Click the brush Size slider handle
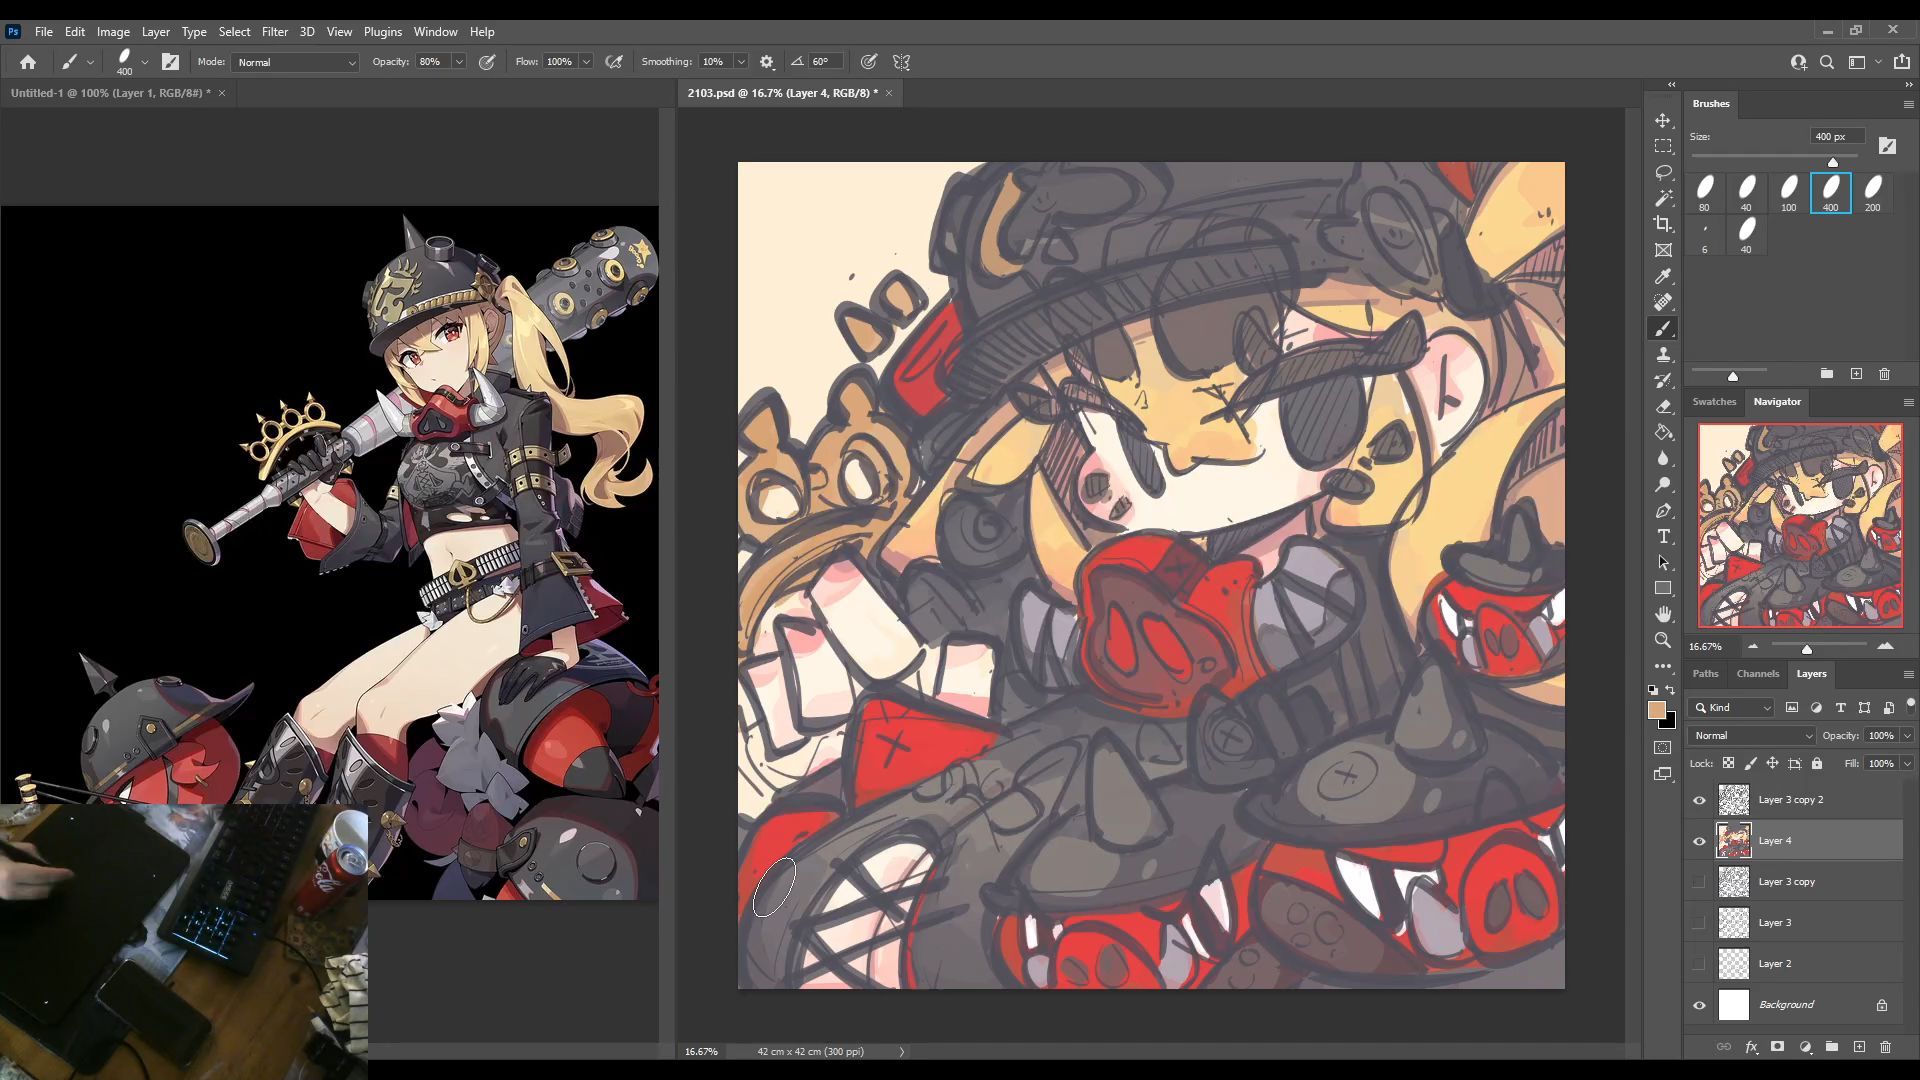Image resolution: width=1920 pixels, height=1080 pixels. click(1833, 162)
